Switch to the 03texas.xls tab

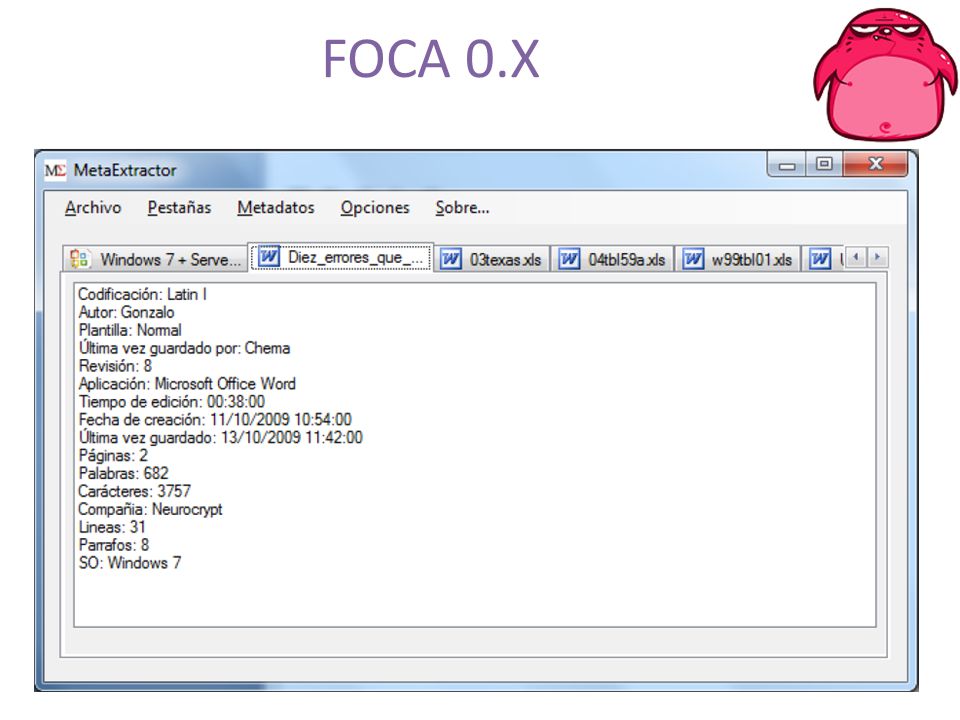coord(493,259)
